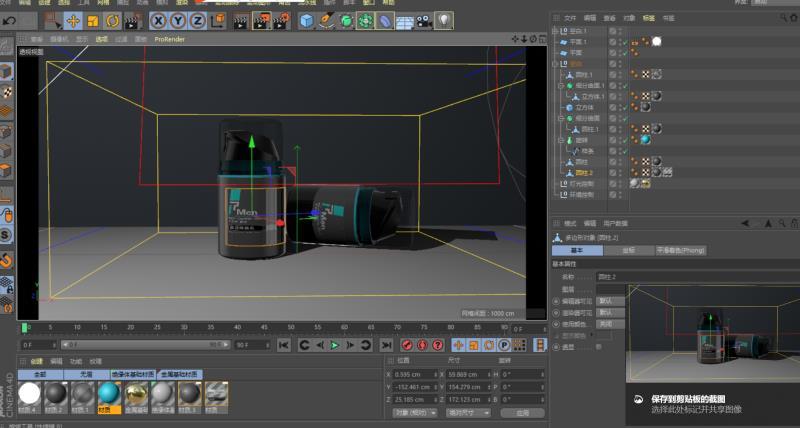Click the light bulb icon in toolbar
Screen dimensions: 800x428
click(x=443, y=19)
